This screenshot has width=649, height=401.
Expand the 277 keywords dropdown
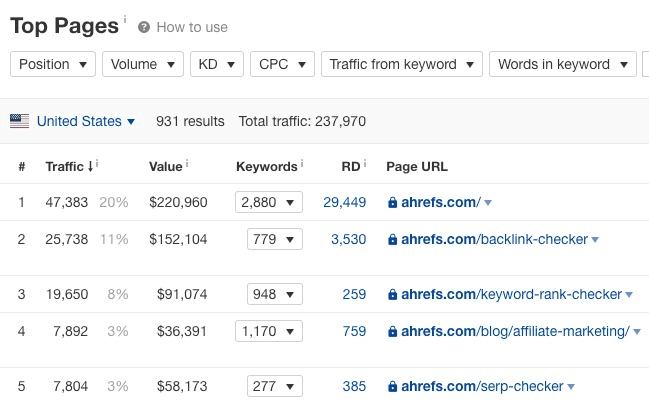pyautogui.click(x=275, y=386)
